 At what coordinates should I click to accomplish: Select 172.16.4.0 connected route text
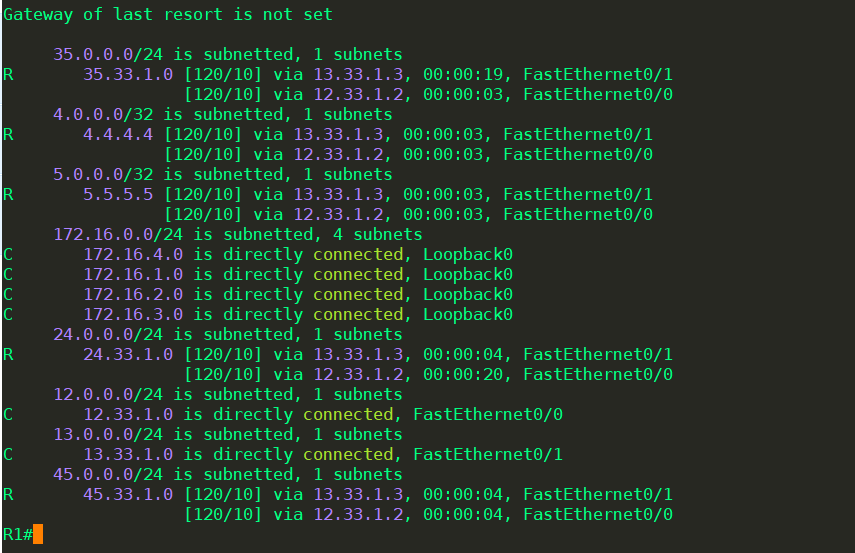coord(298,254)
